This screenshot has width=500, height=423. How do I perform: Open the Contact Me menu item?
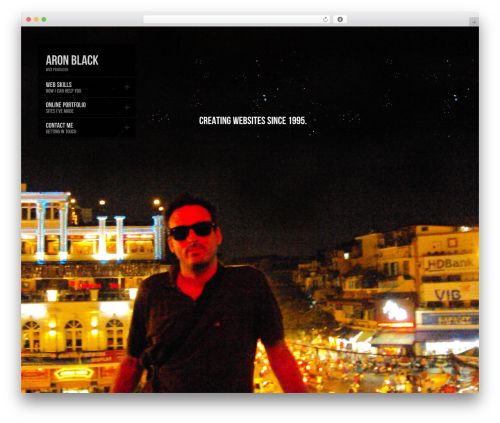click(x=87, y=128)
